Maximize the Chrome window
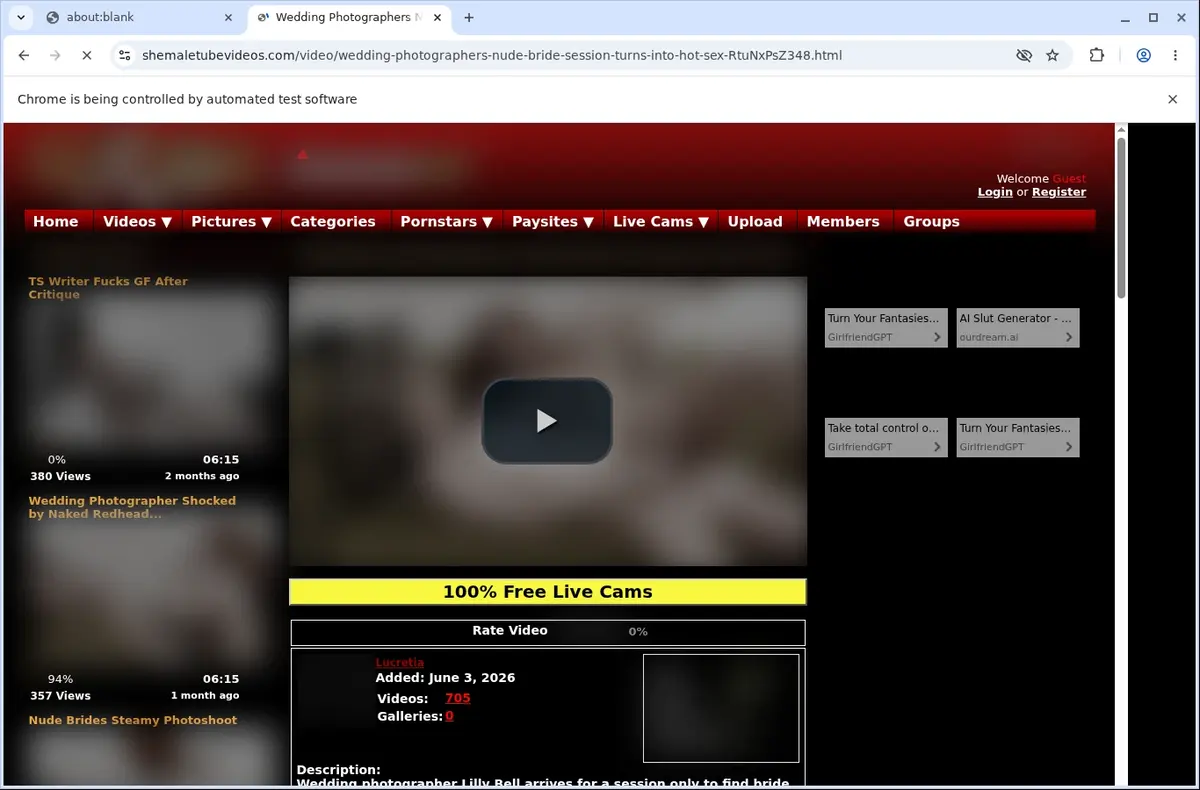Screen dimensions: 1200x790 1153,17
